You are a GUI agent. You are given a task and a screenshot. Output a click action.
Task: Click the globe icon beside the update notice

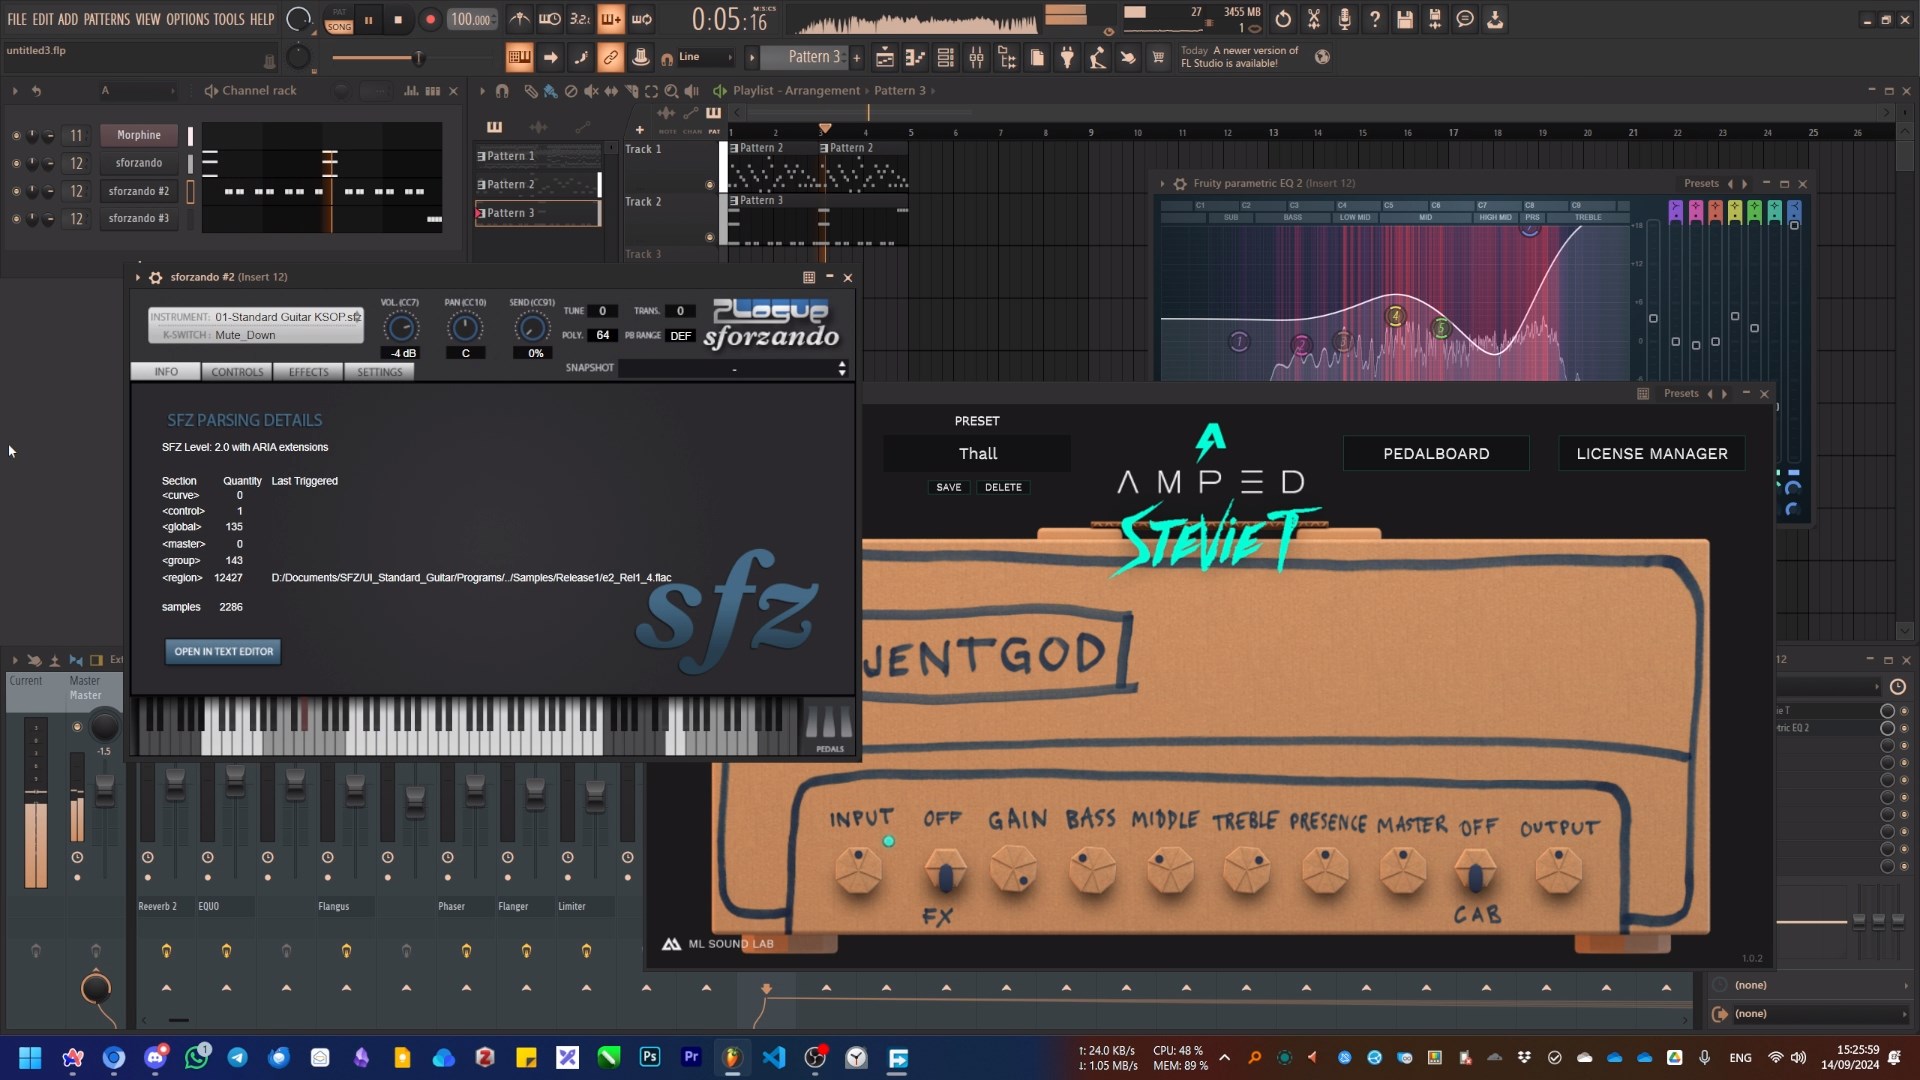pos(1322,57)
